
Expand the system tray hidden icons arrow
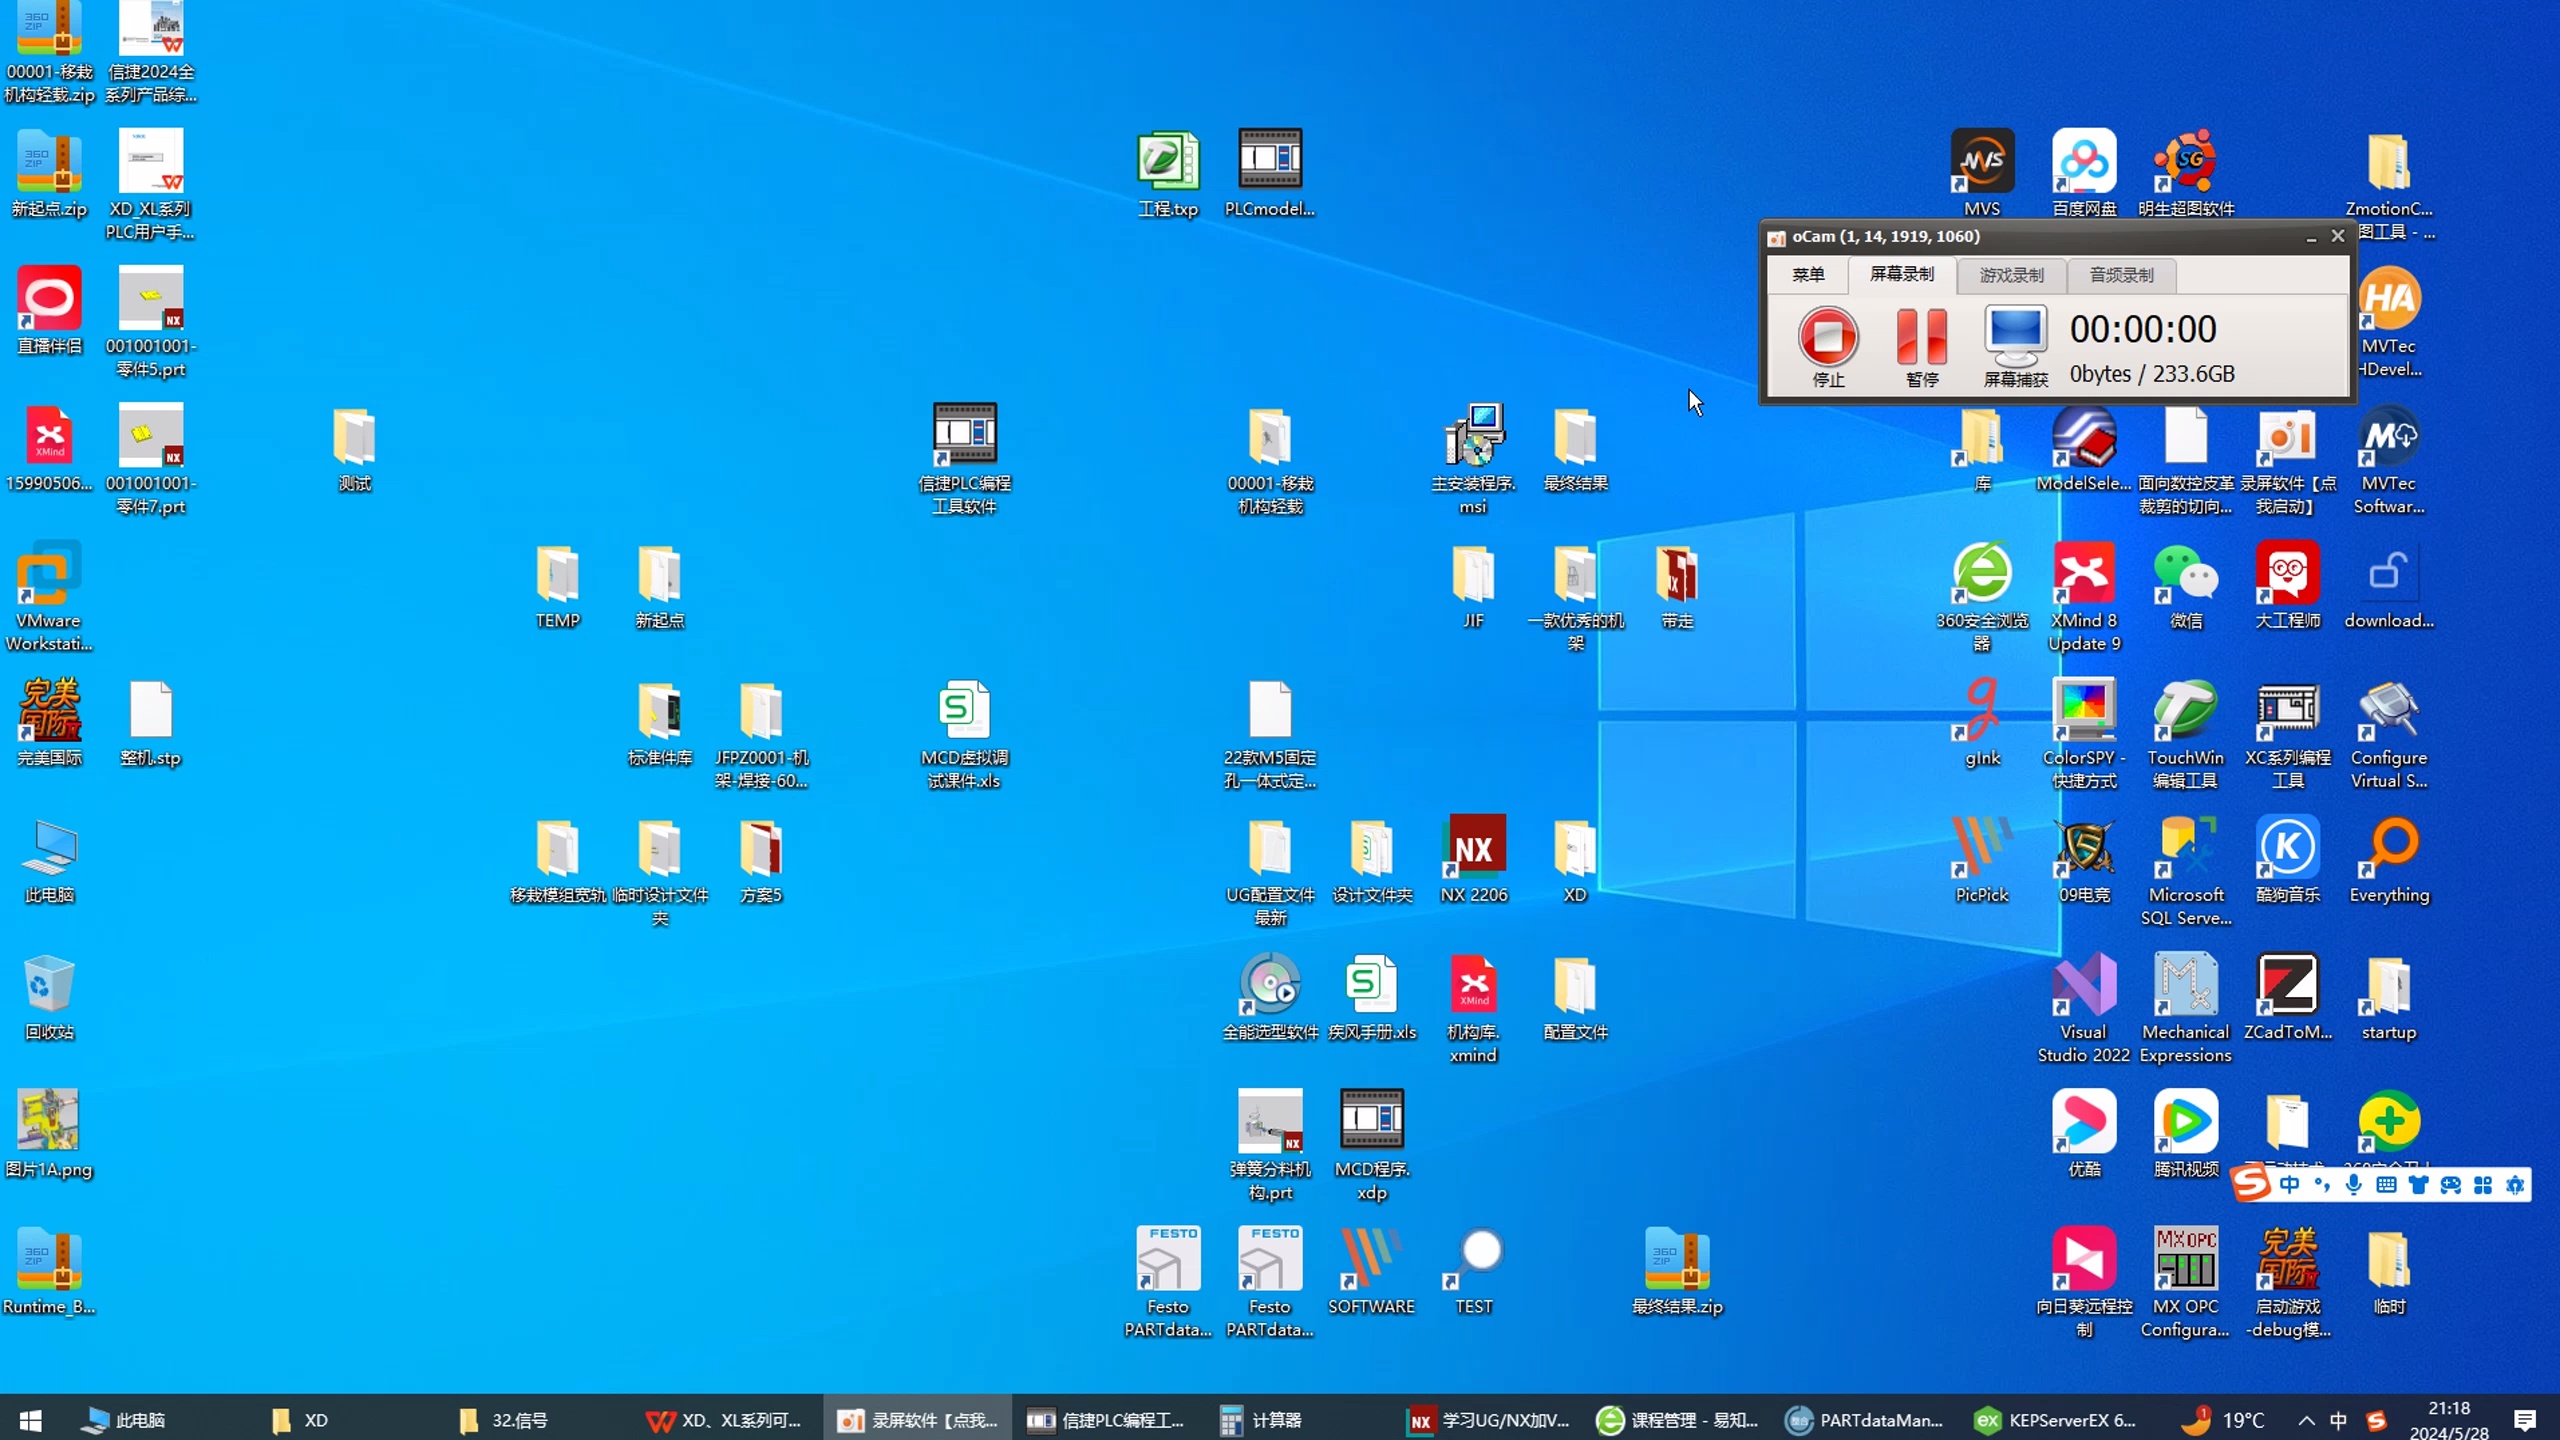click(2306, 1420)
